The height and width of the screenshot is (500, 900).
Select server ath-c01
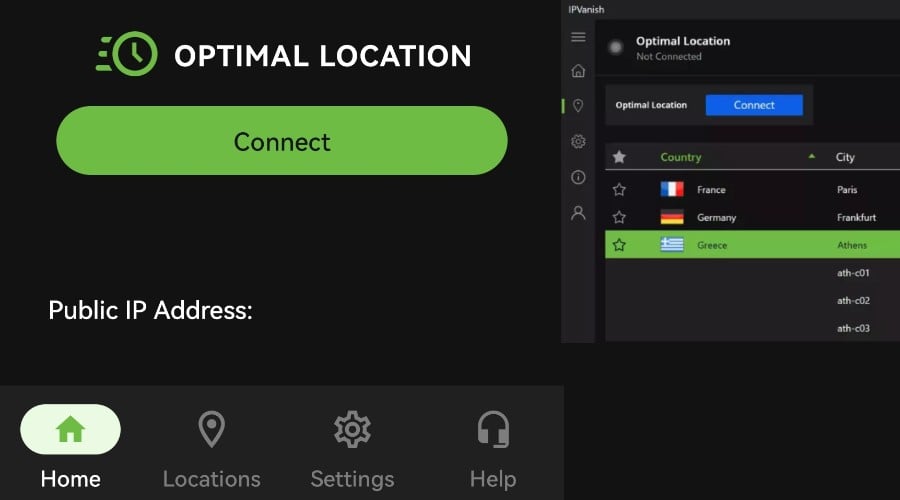pos(853,273)
